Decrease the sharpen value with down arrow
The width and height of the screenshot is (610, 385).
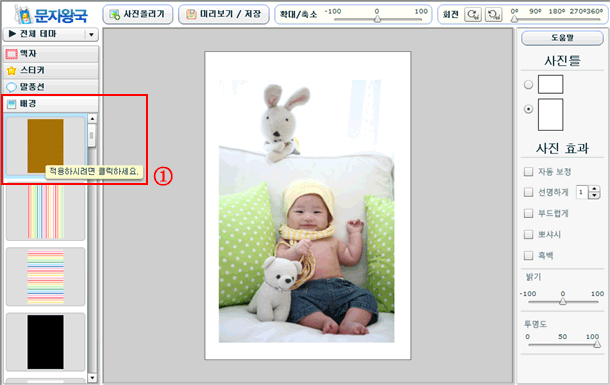(594, 196)
